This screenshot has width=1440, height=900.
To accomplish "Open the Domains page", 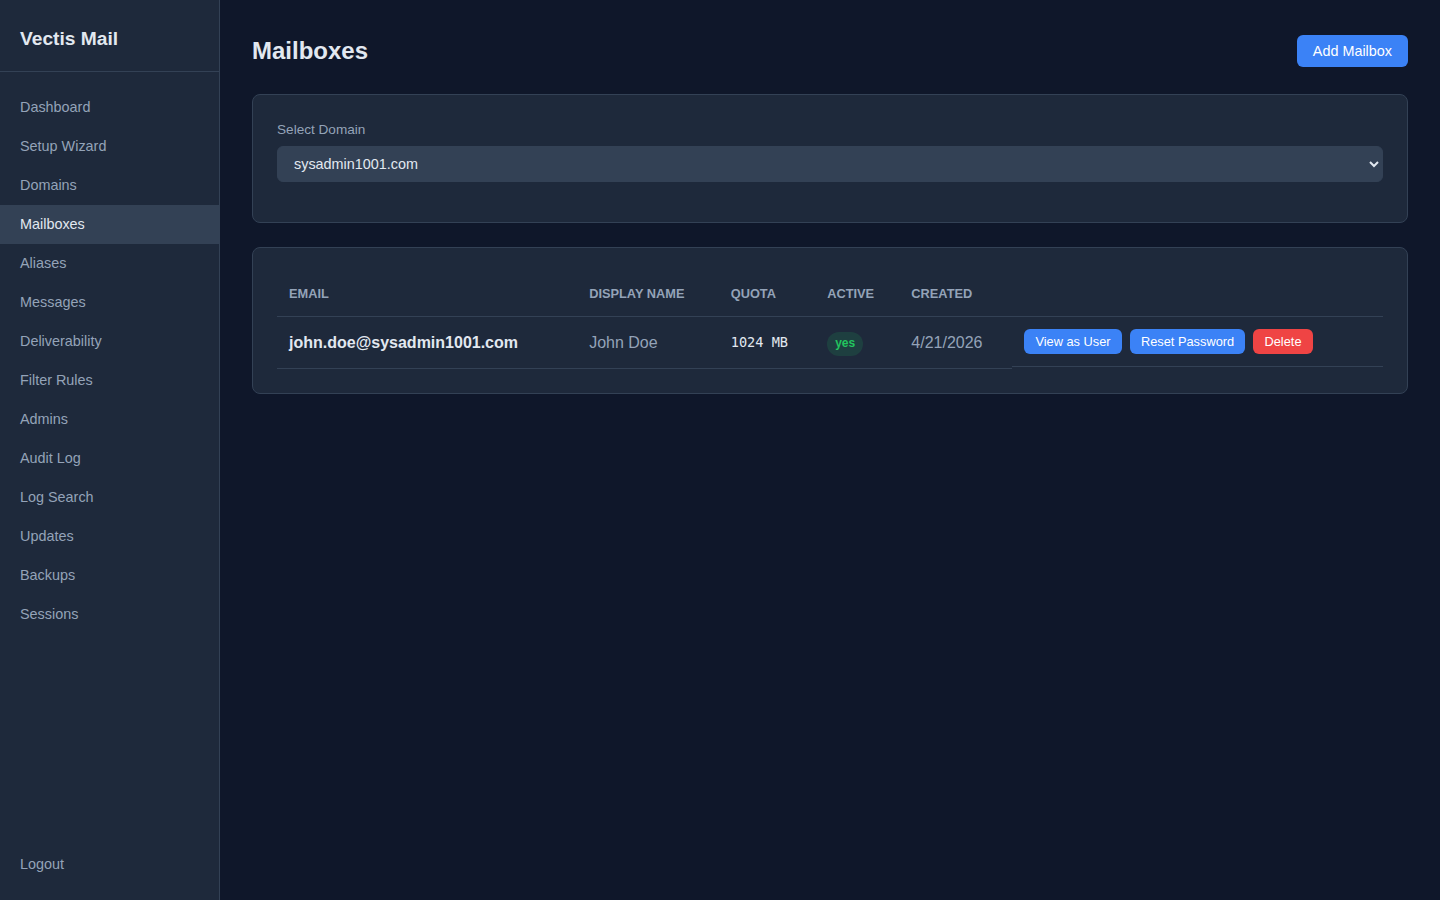I will [109, 185].
